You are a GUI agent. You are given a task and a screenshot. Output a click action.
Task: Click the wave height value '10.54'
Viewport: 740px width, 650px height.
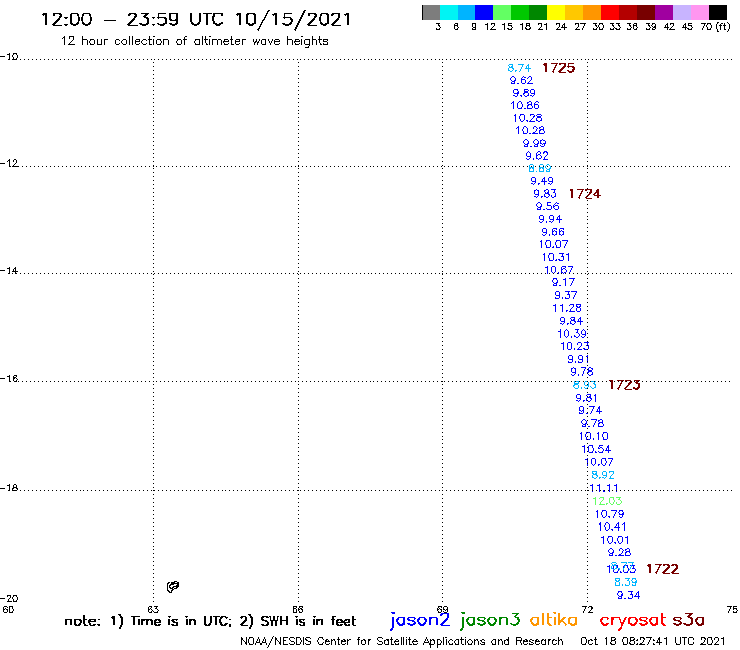click(x=596, y=449)
